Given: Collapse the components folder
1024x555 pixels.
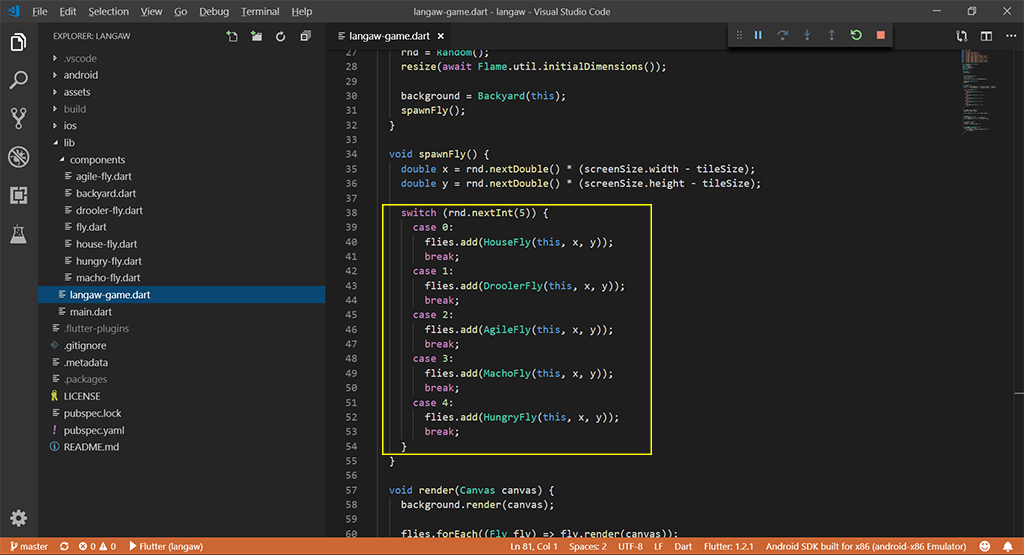Looking at the screenshot, I should pos(97,160).
